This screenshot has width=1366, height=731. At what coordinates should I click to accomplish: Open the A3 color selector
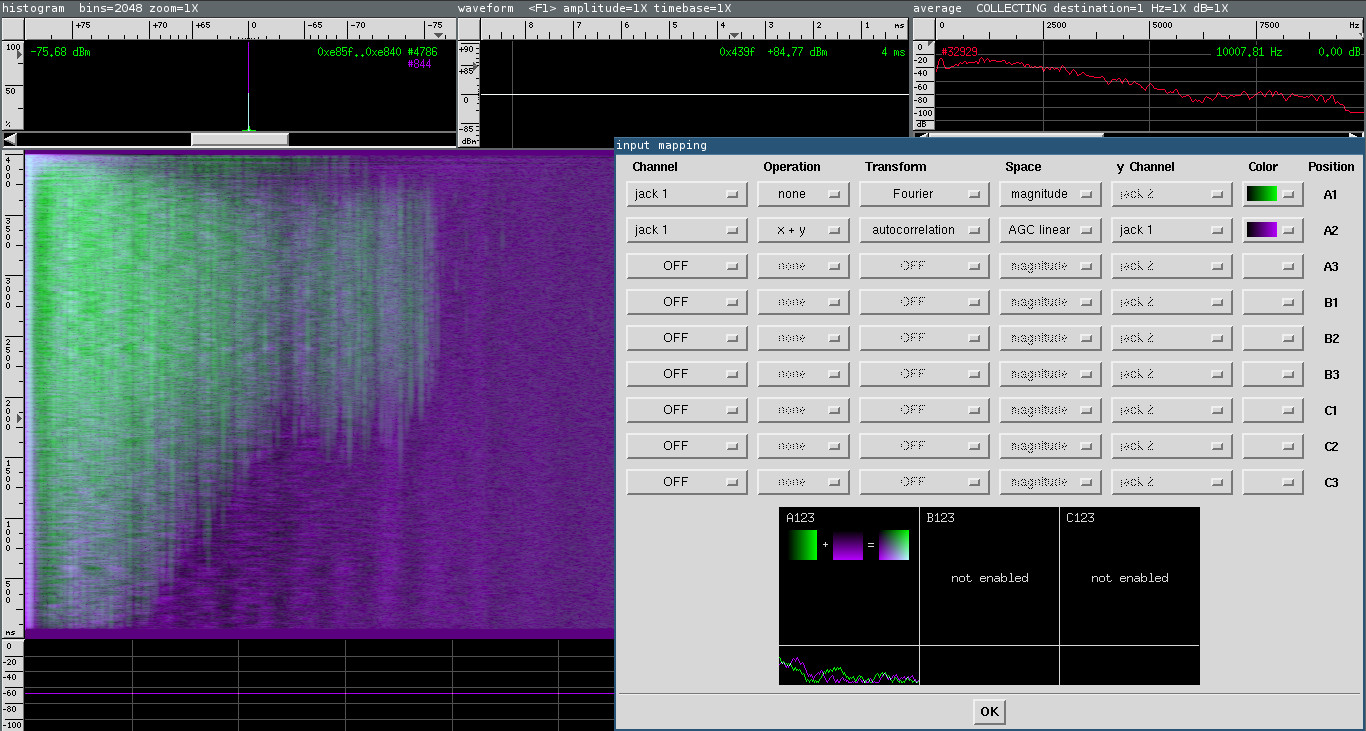(1273, 266)
